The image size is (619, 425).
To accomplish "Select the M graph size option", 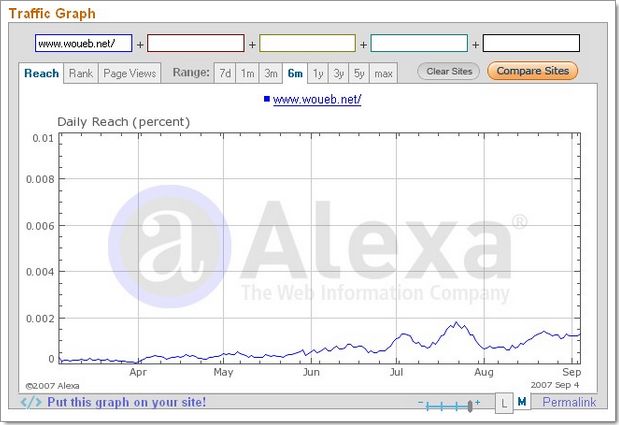I will pos(521,402).
